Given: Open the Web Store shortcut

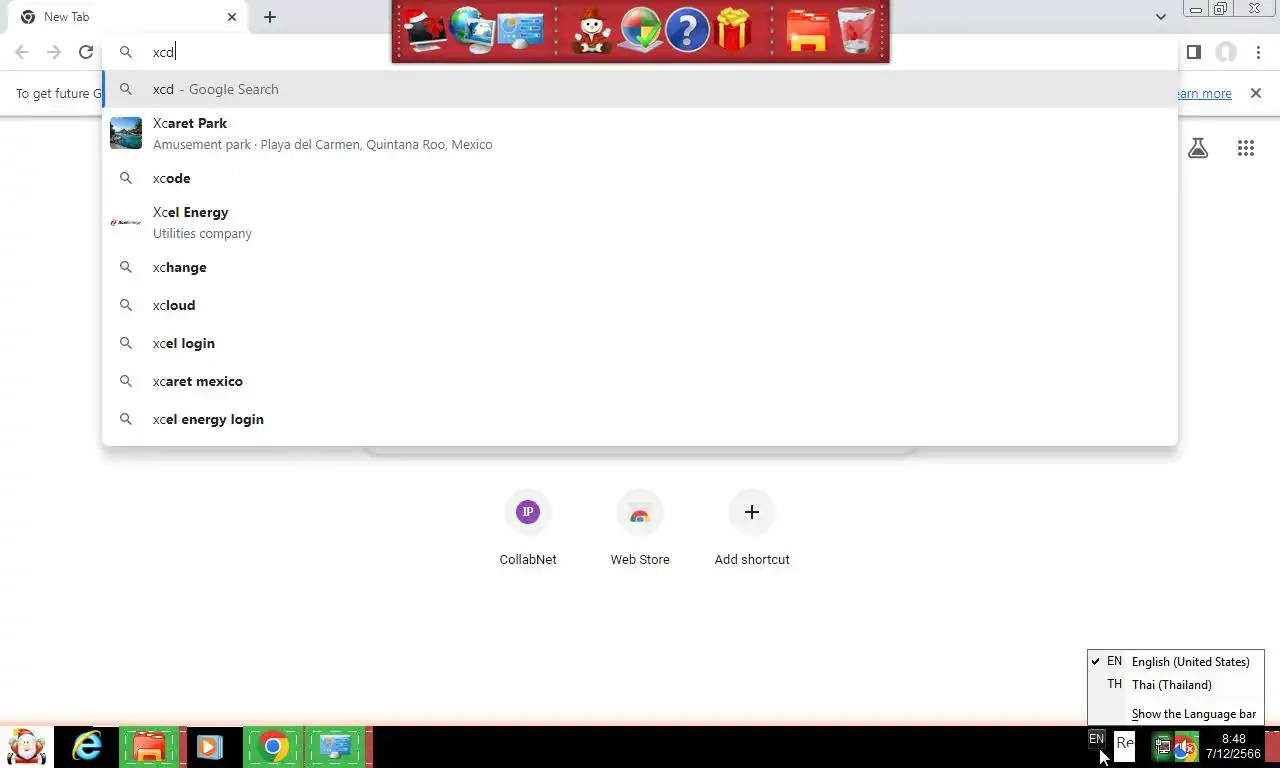Looking at the screenshot, I should 640,530.
